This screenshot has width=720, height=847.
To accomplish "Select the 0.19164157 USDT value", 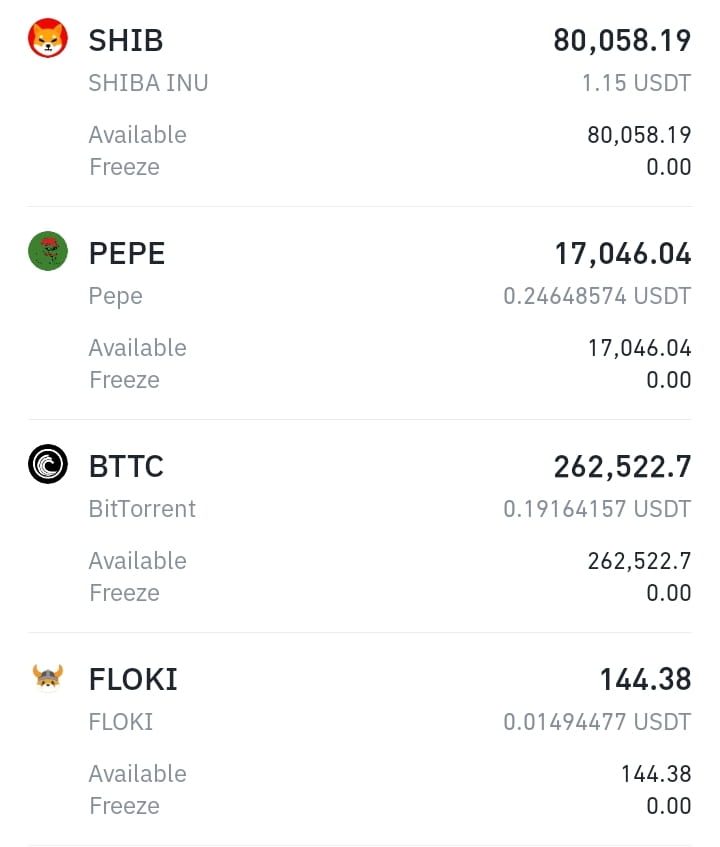I will tap(597, 509).
